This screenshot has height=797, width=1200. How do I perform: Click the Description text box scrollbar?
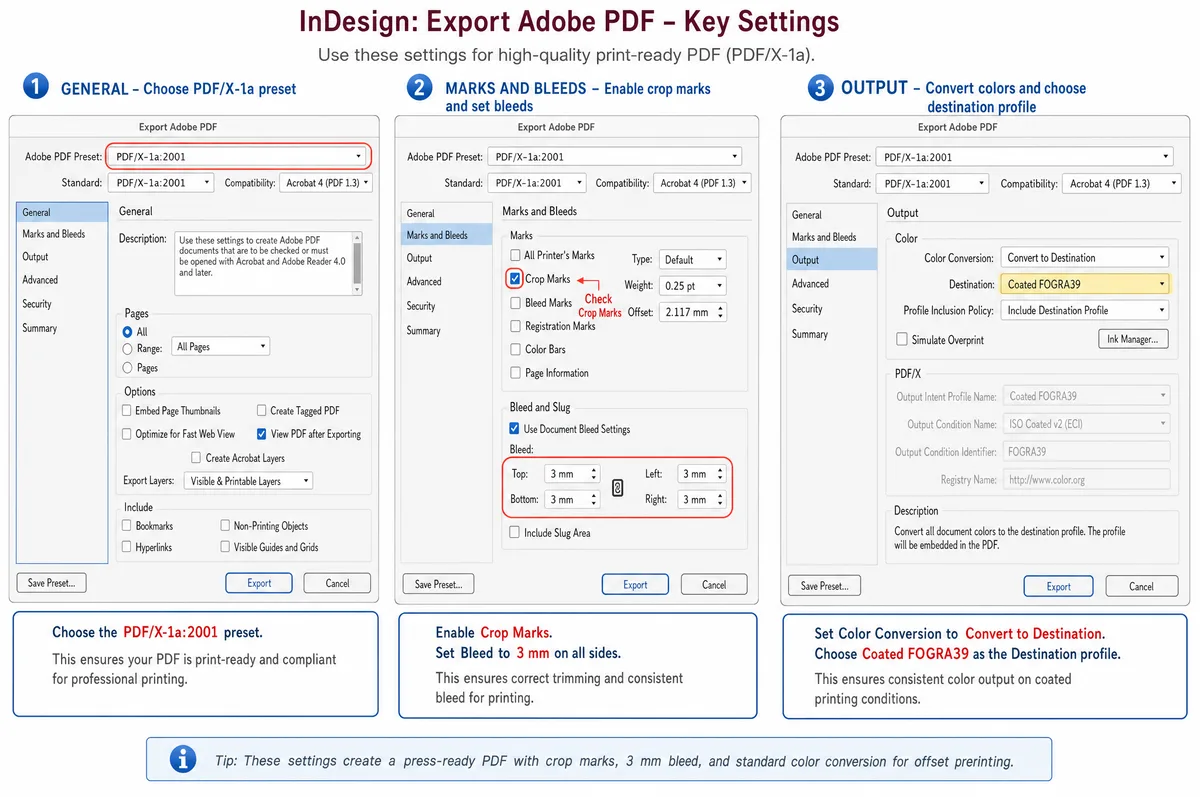coord(357,264)
